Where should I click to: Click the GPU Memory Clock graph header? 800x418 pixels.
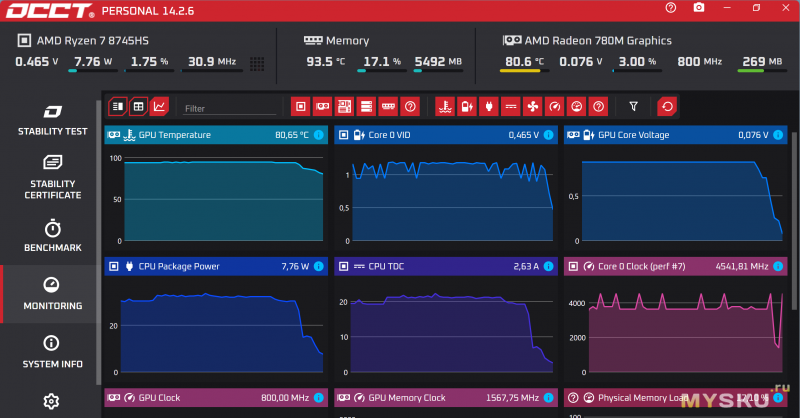[445, 398]
